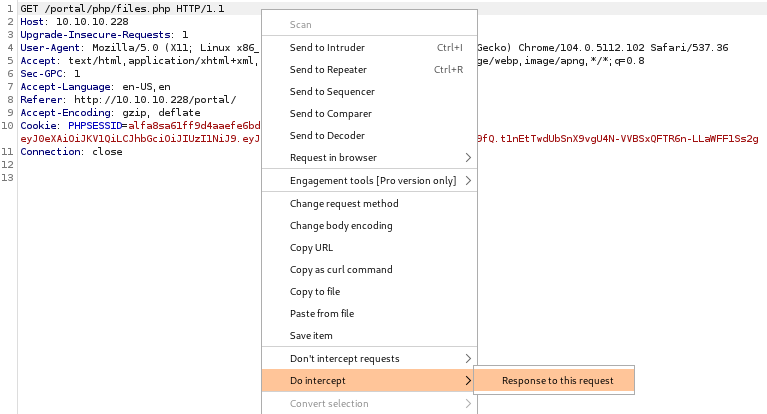The width and height of the screenshot is (767, 414).
Task: Click the Referer header line
Action: [128, 100]
